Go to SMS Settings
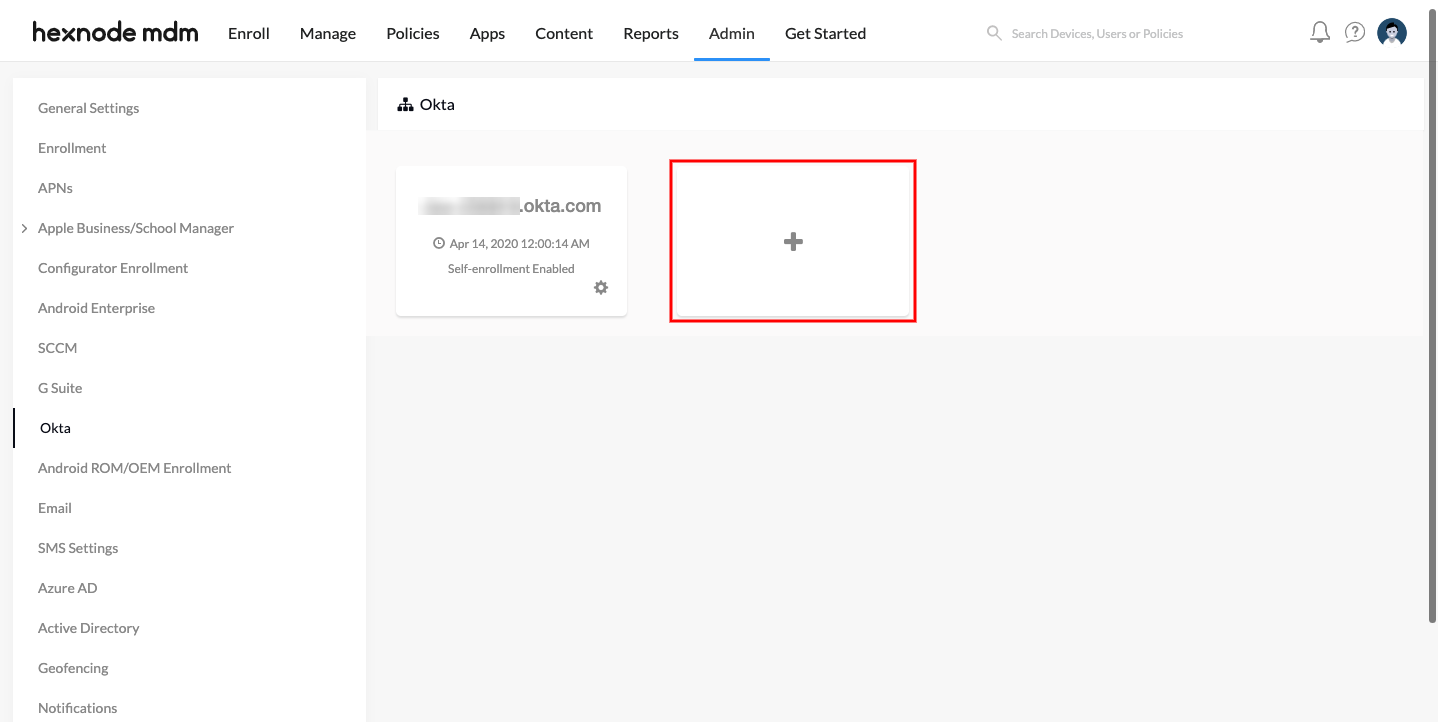 [78, 548]
